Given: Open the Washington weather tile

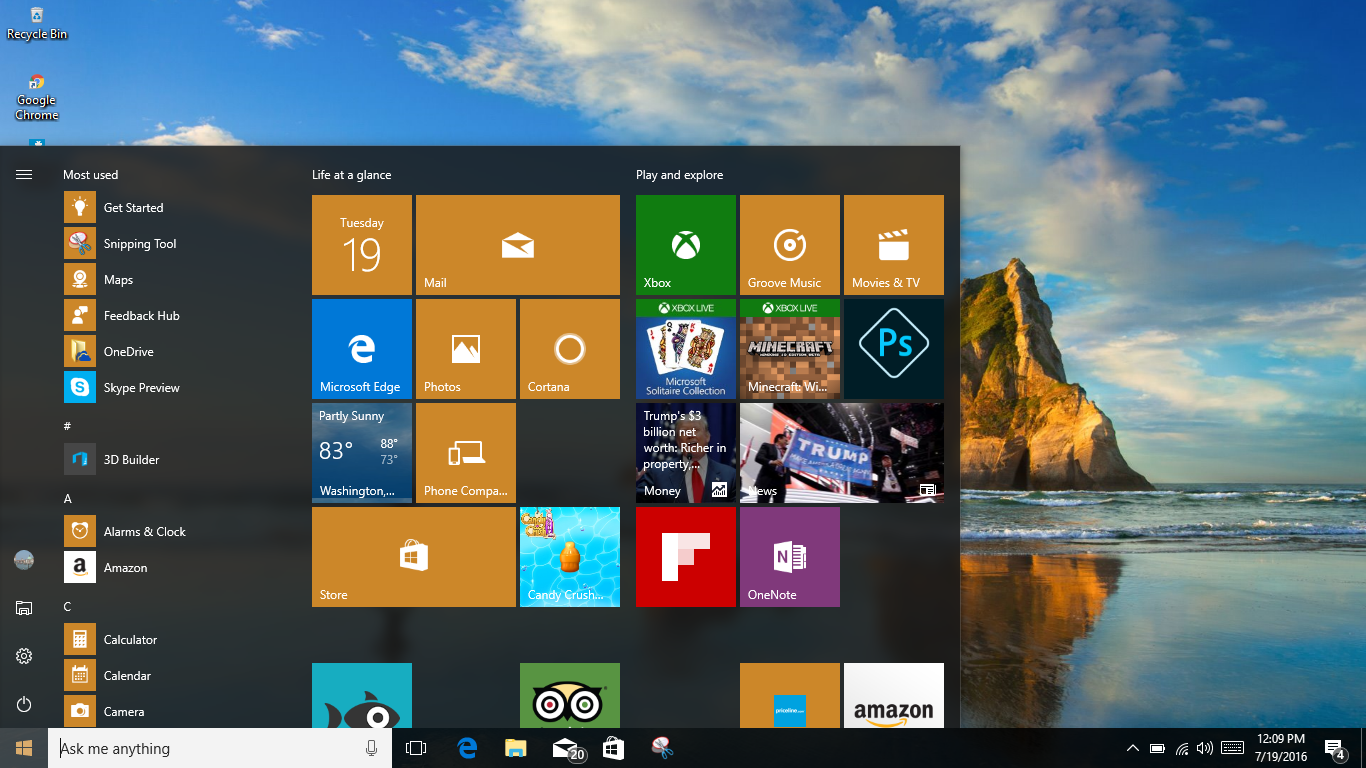Looking at the screenshot, I should coord(362,453).
